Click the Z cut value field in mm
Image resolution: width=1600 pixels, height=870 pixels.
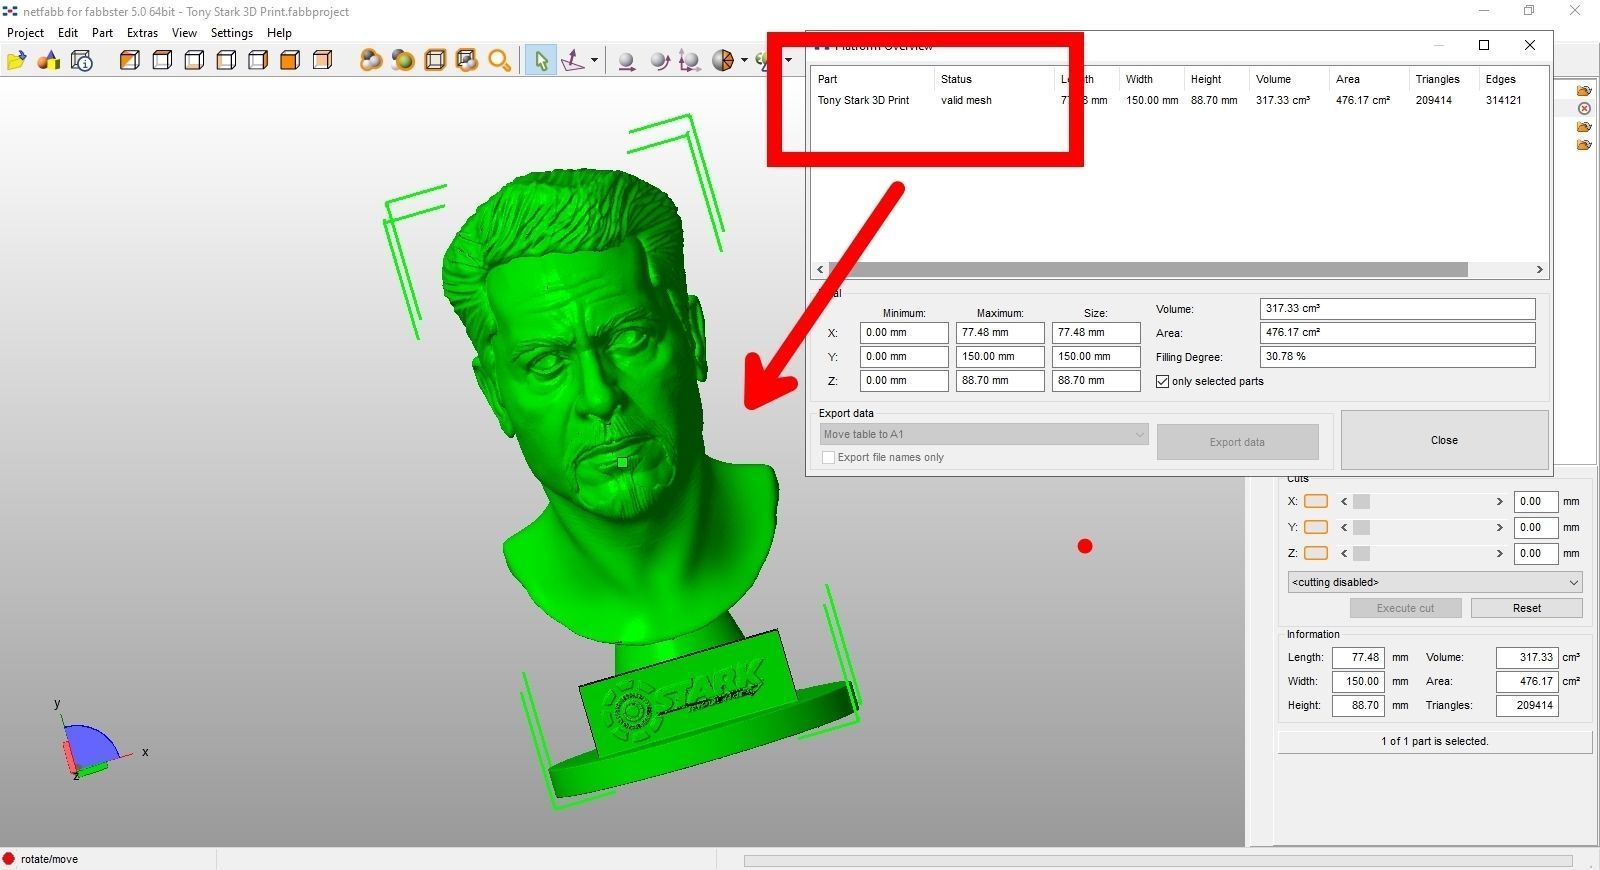click(1535, 553)
